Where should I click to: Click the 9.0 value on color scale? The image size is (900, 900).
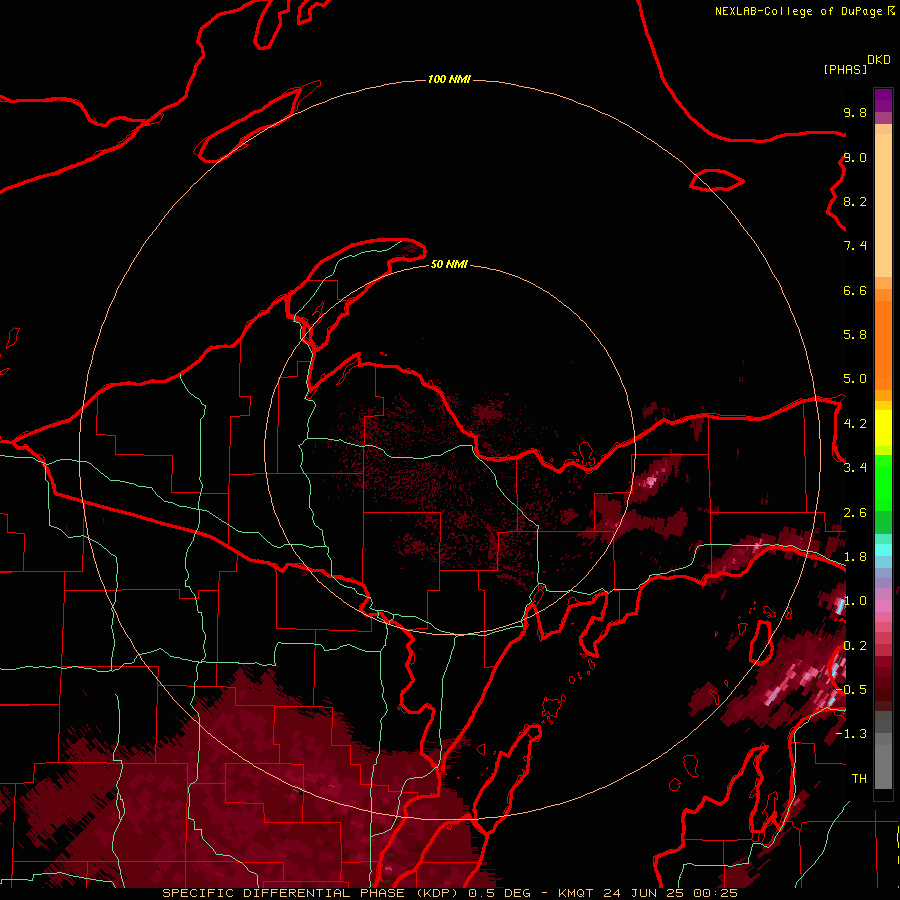[x=855, y=157]
